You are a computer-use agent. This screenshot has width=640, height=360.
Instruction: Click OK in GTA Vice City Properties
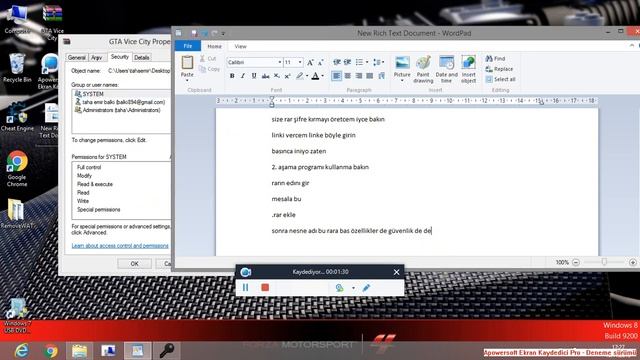[x=134, y=264]
